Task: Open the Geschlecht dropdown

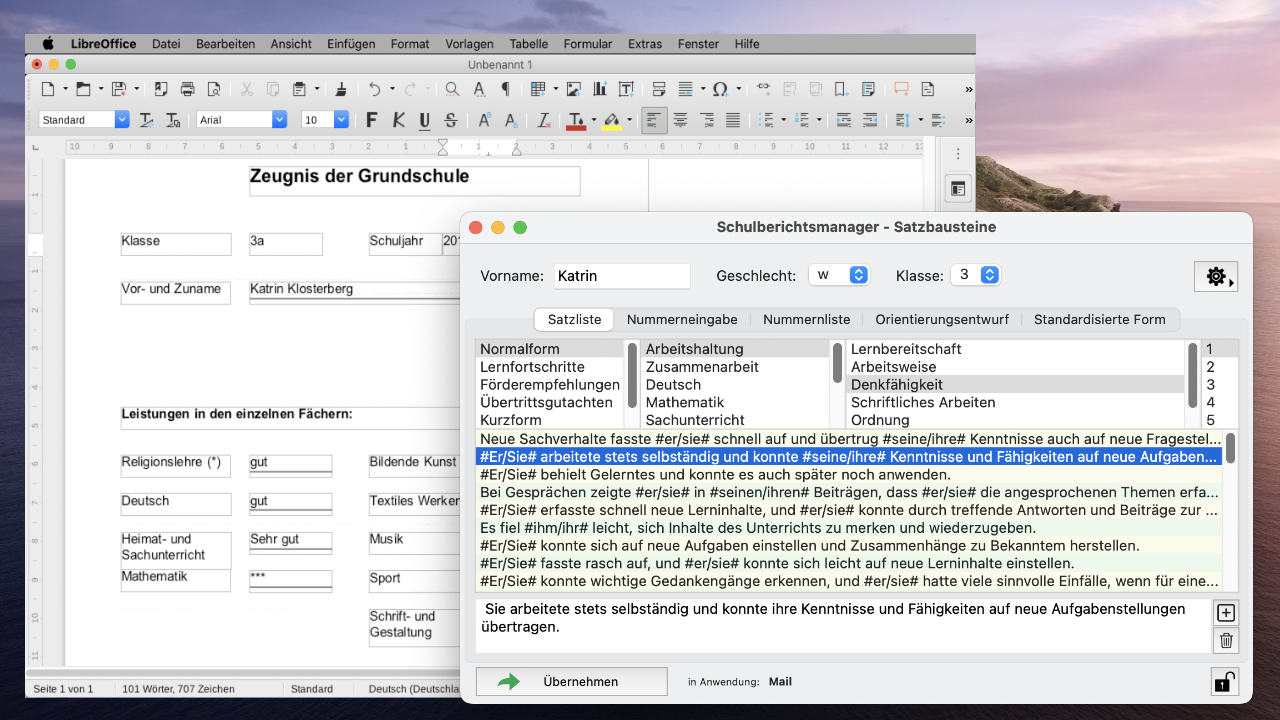Action: pos(839,275)
